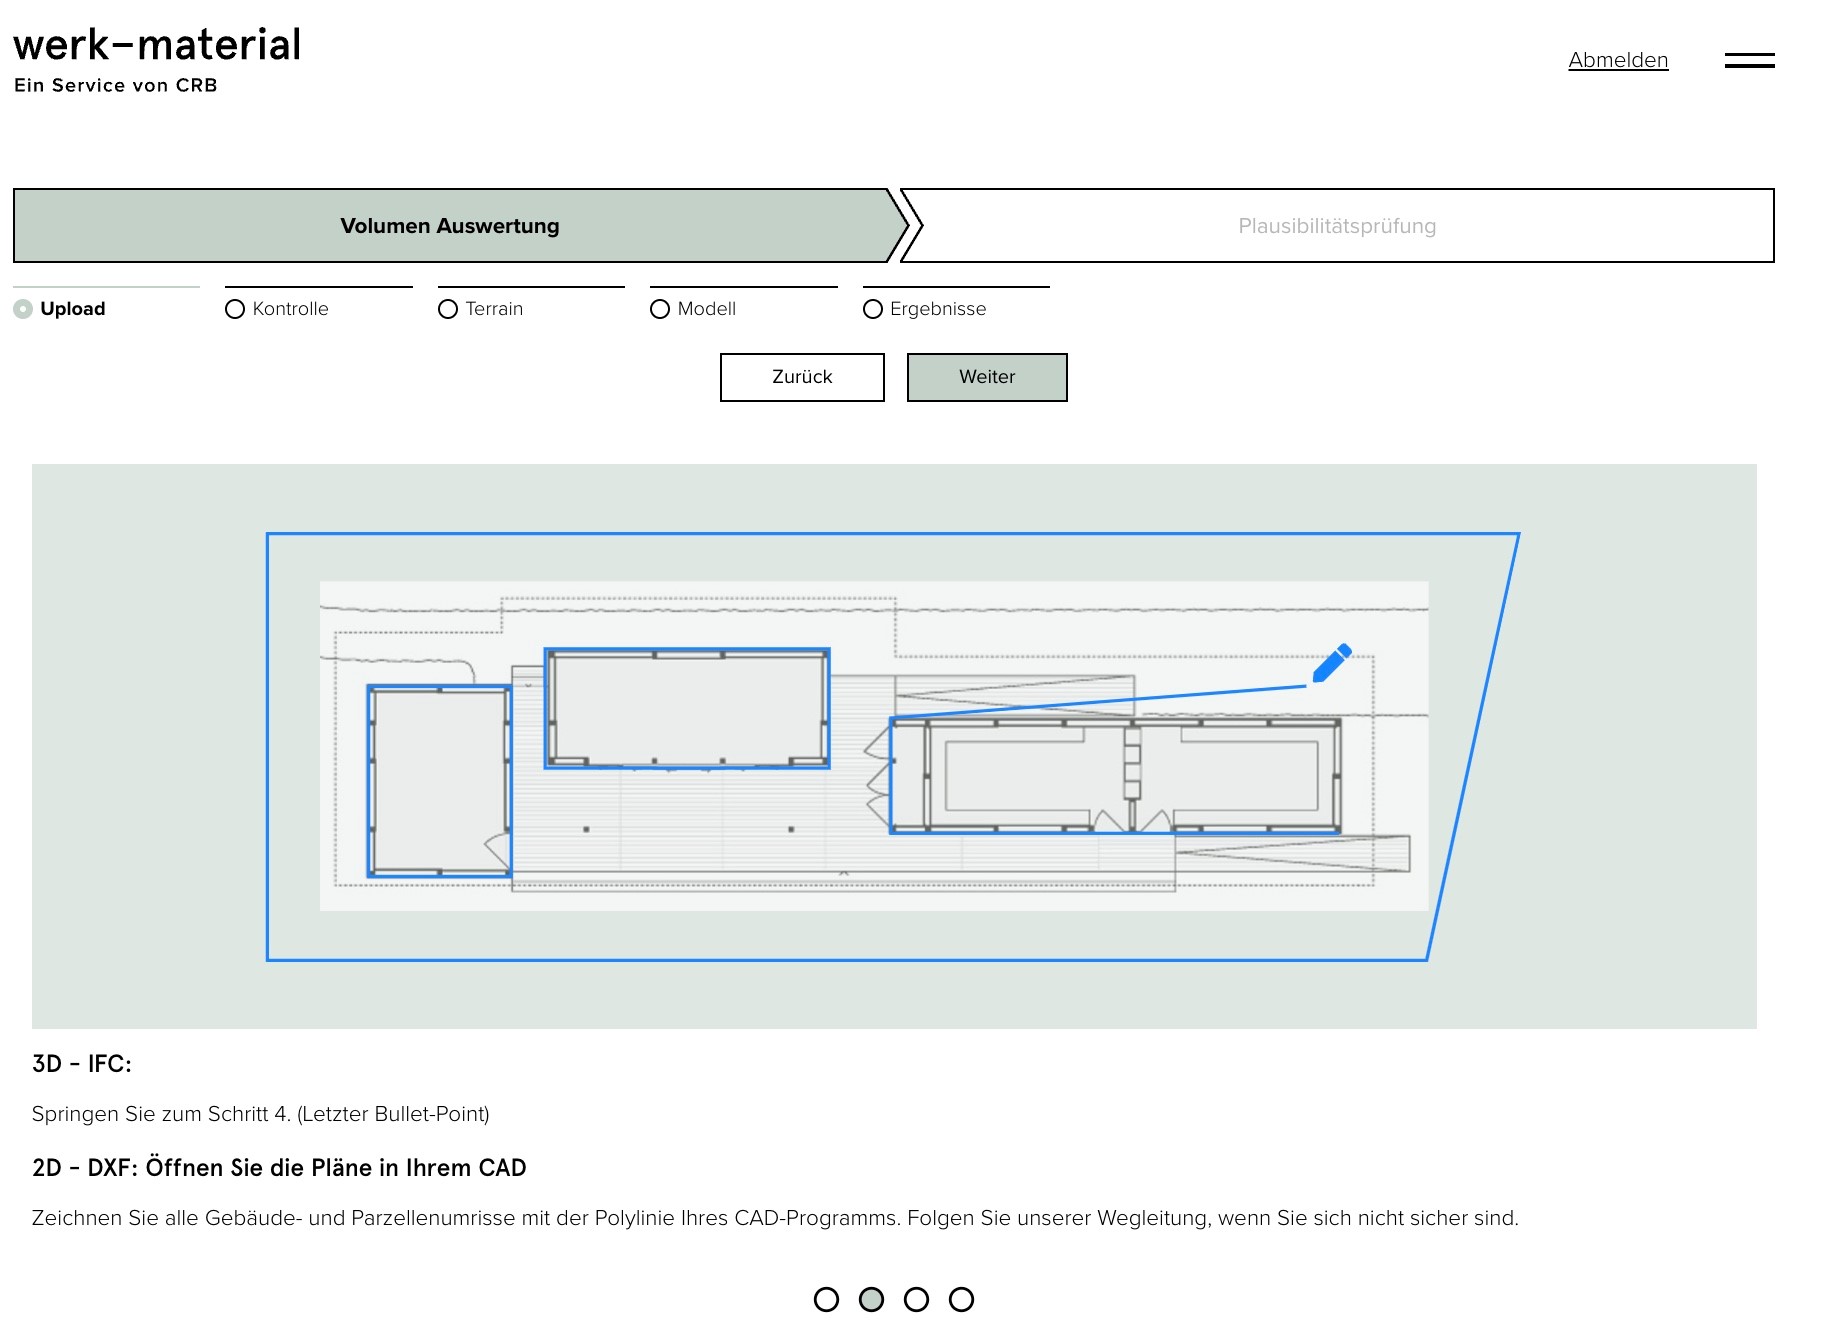Click the werk-material logo
The image size is (1823, 1329).
pos(157,45)
